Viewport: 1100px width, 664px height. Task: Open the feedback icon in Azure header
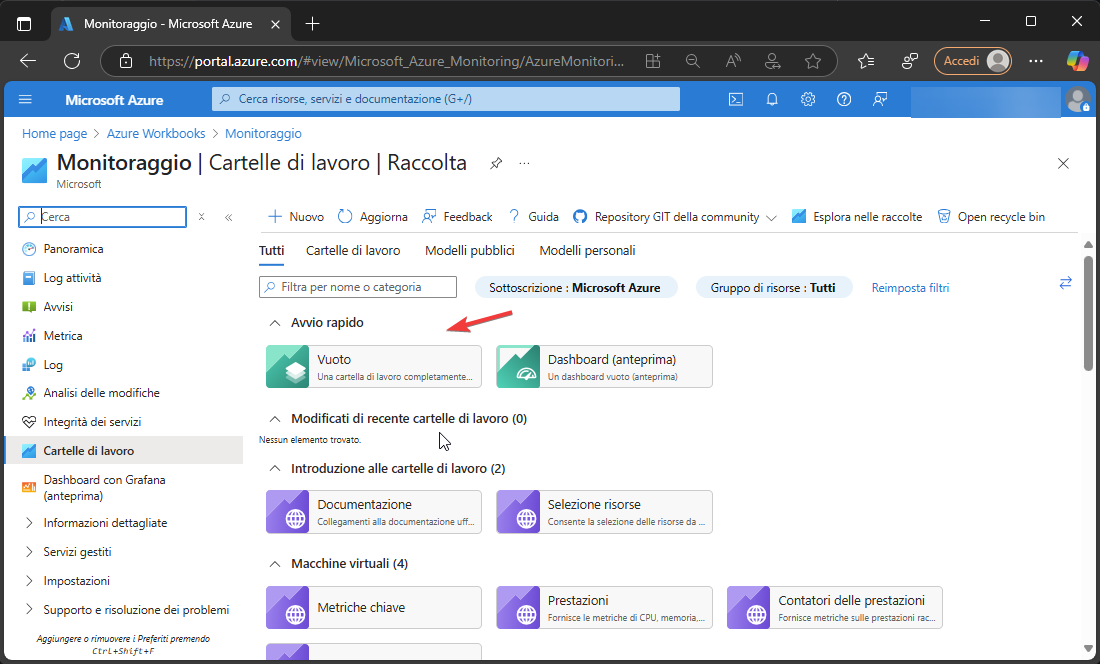[x=880, y=99]
